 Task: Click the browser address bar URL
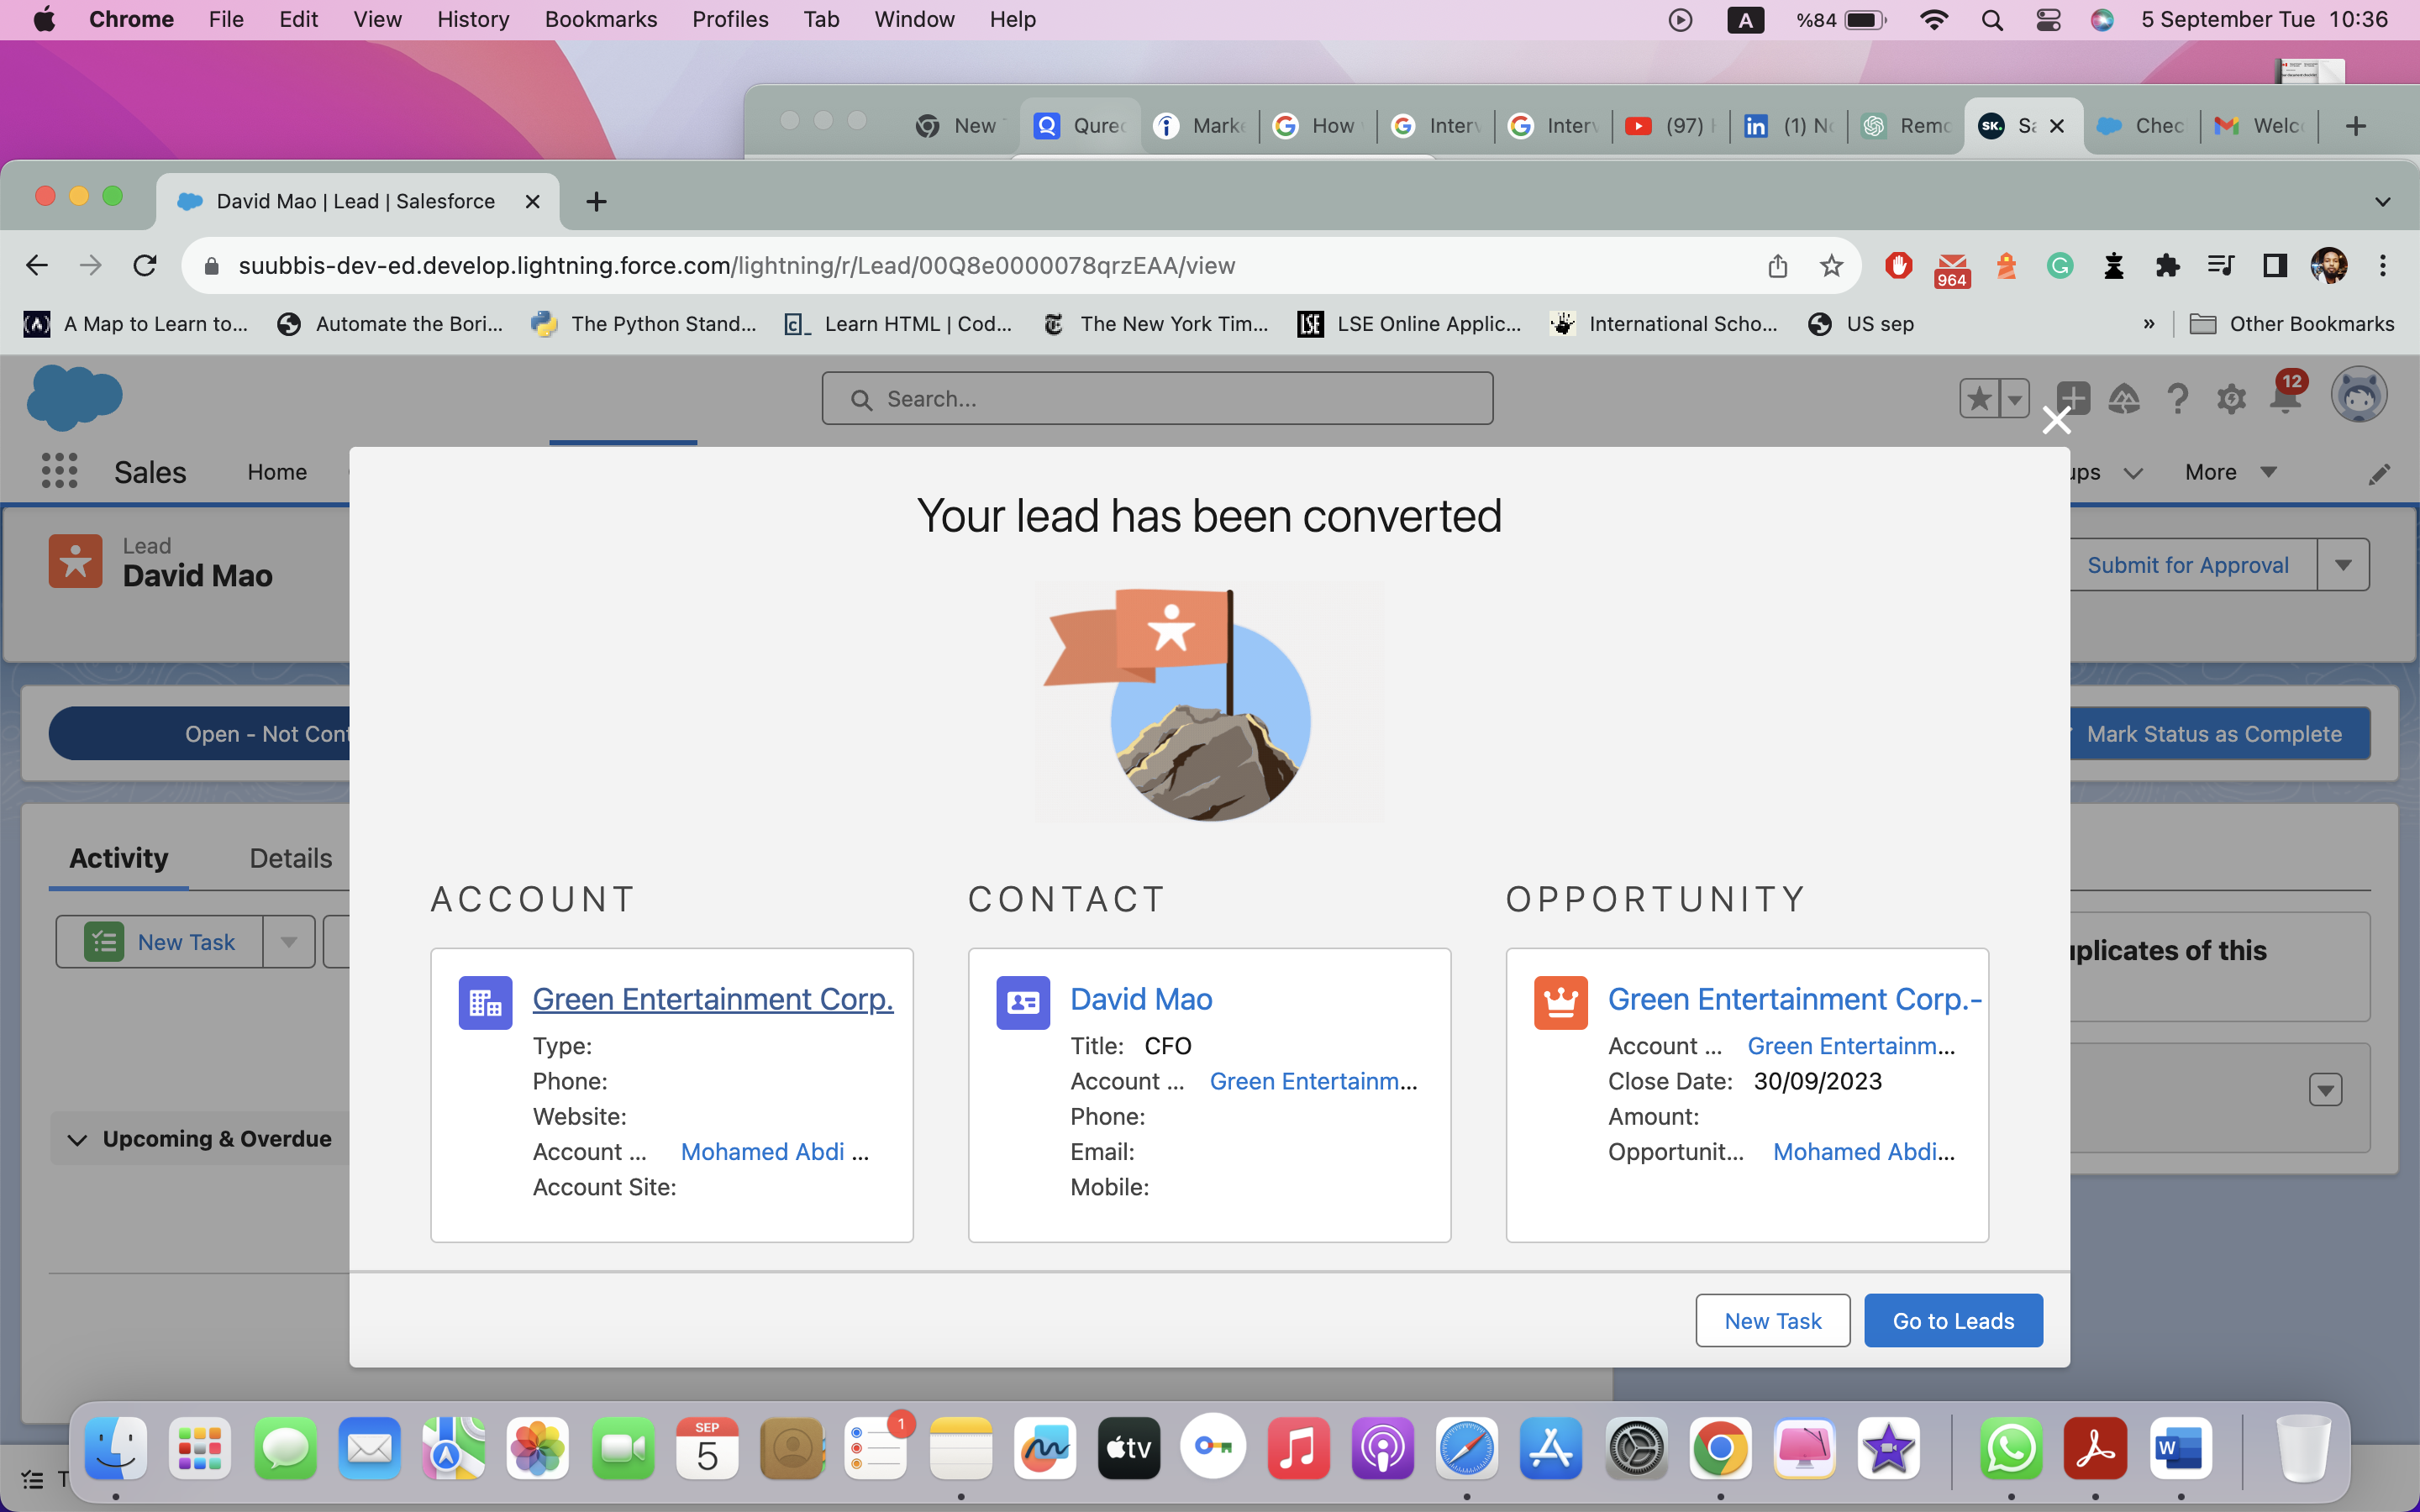737,265
